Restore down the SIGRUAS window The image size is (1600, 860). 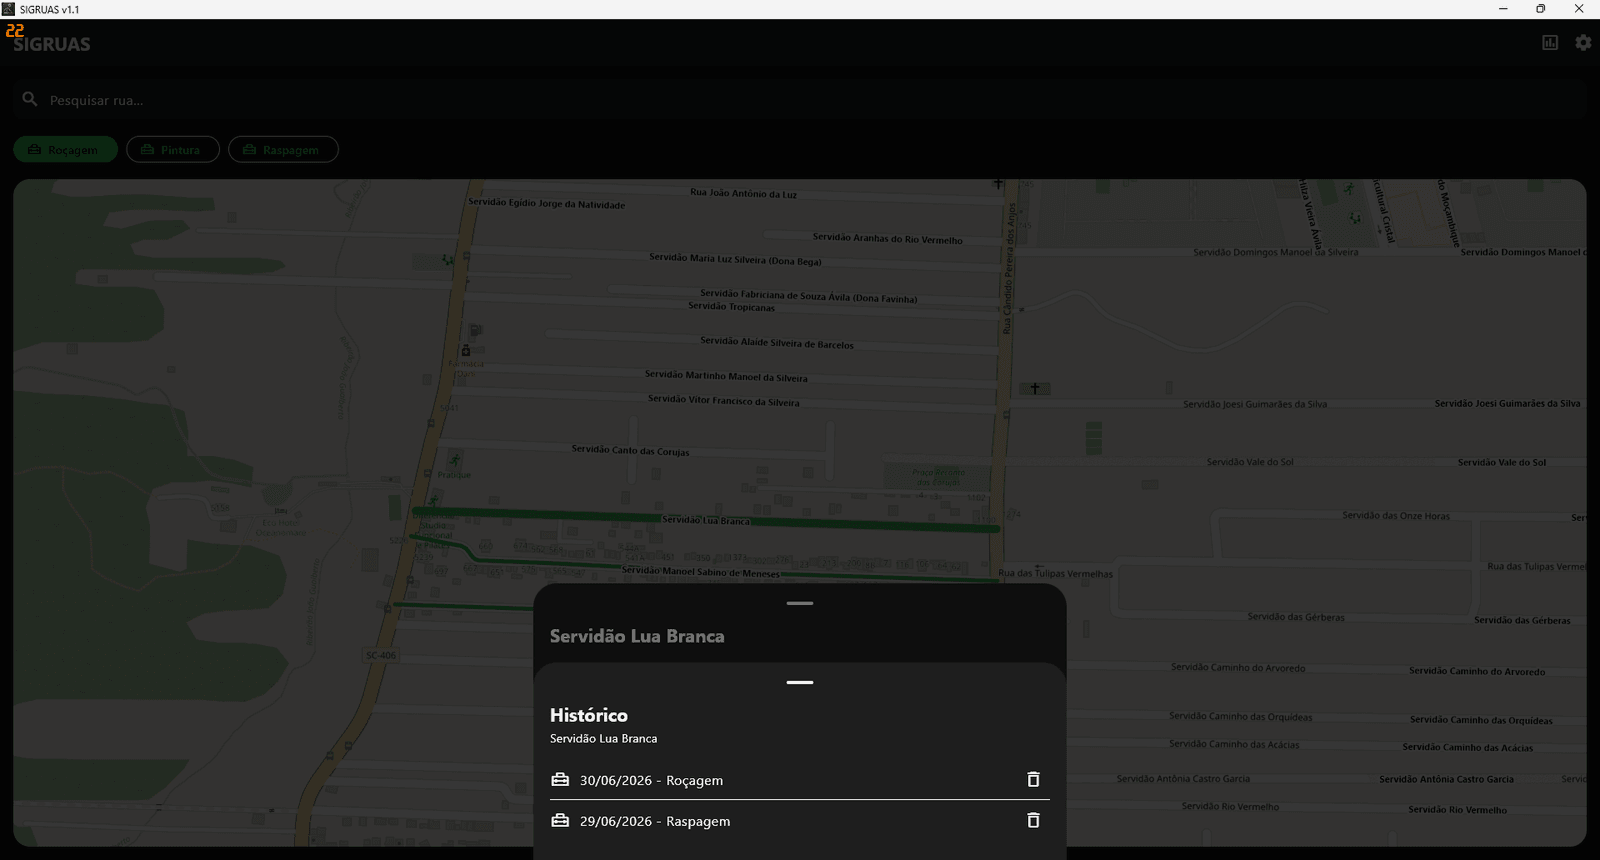pos(1541,9)
